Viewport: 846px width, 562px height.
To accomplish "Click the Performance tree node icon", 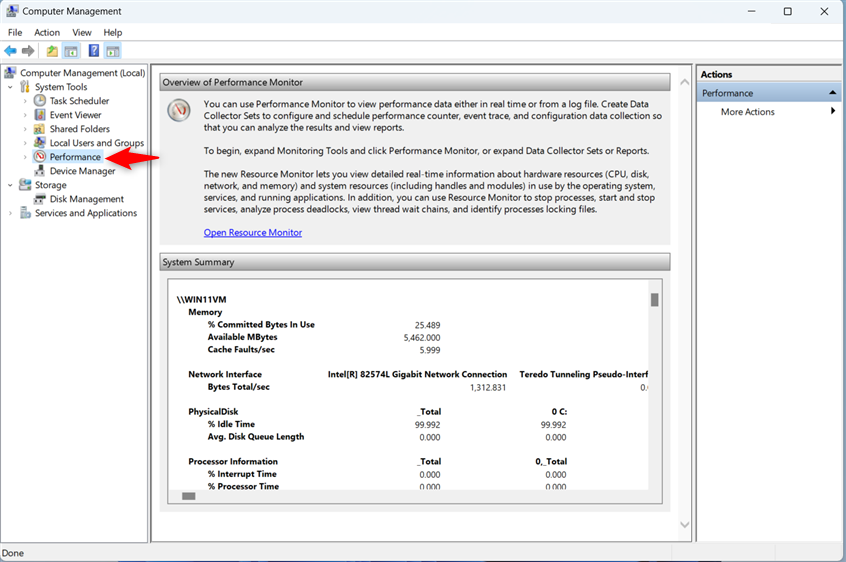I will pyautogui.click(x=40, y=156).
